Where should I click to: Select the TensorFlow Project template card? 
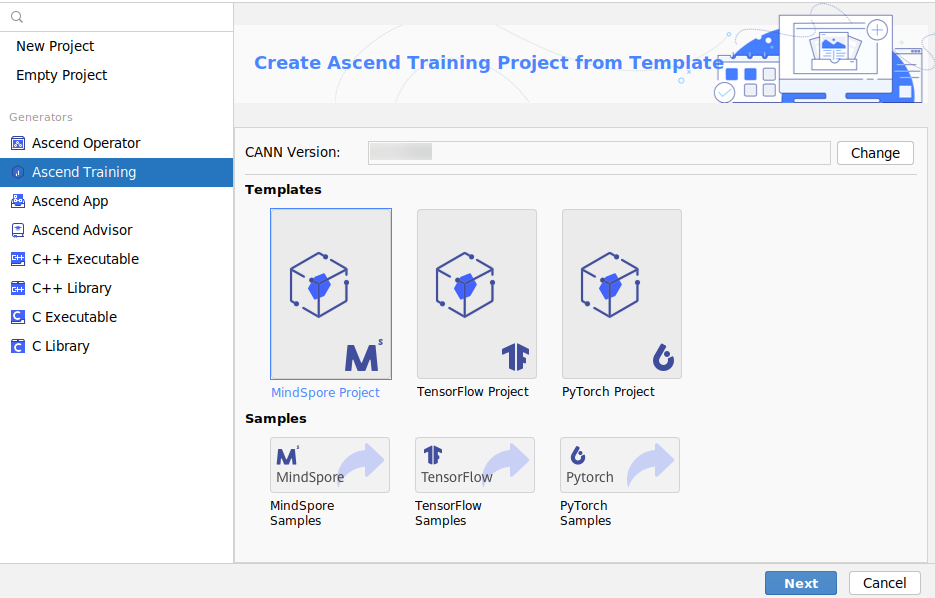[x=477, y=294]
